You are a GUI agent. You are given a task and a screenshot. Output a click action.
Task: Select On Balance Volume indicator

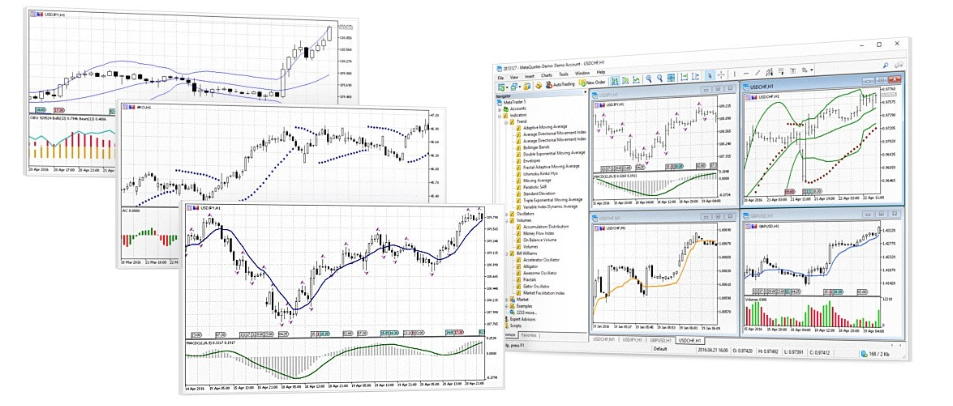click(x=542, y=240)
